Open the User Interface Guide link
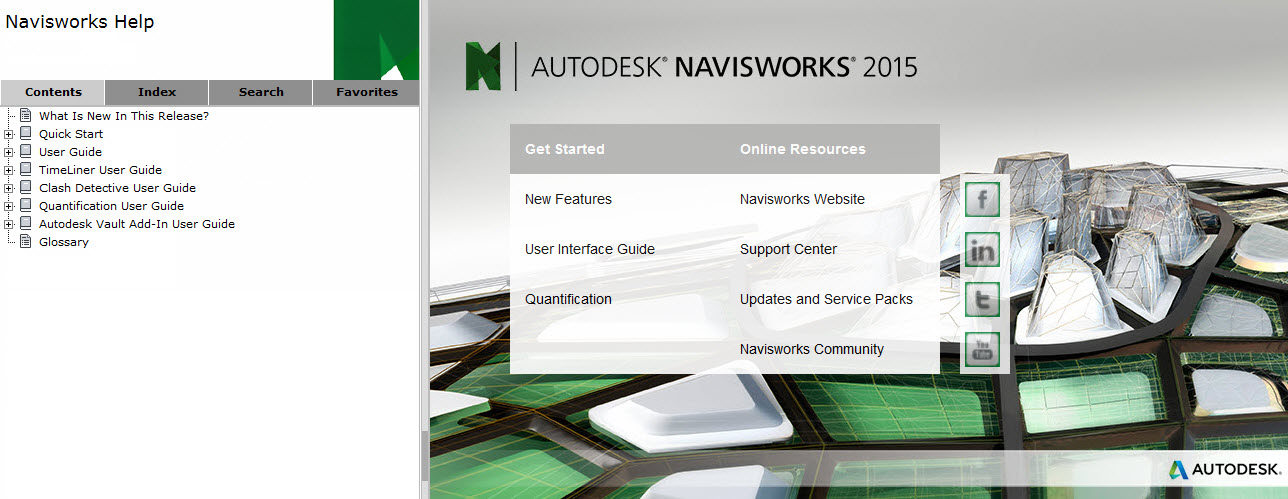Image resolution: width=1288 pixels, height=499 pixels. 590,249
